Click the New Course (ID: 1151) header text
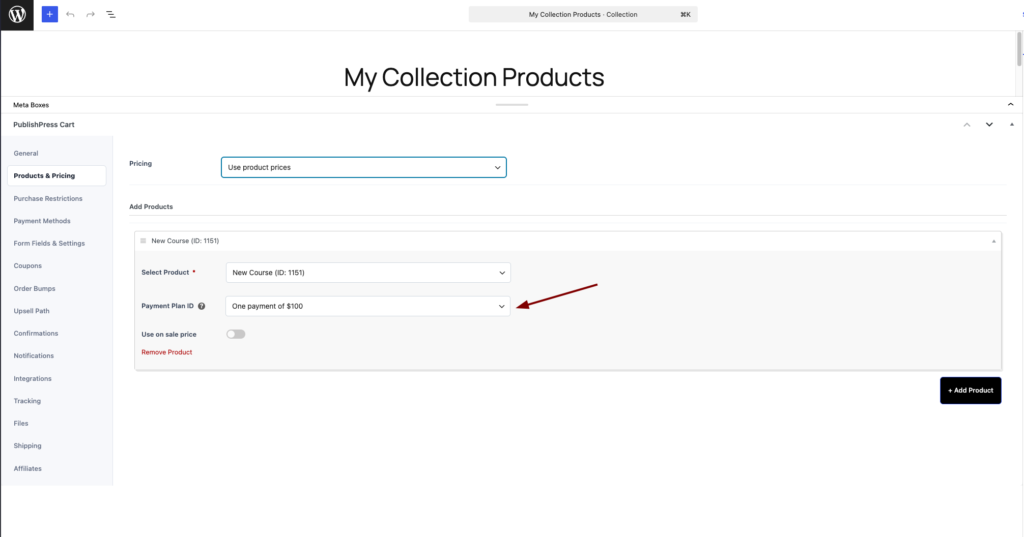This screenshot has width=1024, height=537. [x=185, y=240]
